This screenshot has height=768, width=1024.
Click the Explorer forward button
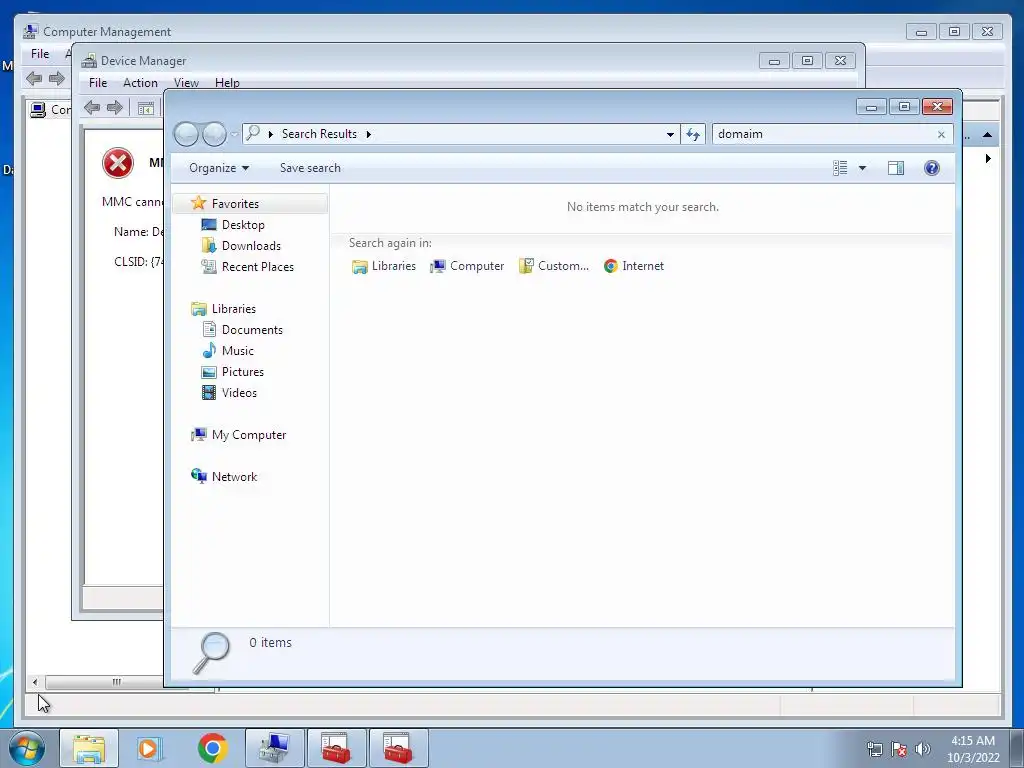(x=214, y=134)
